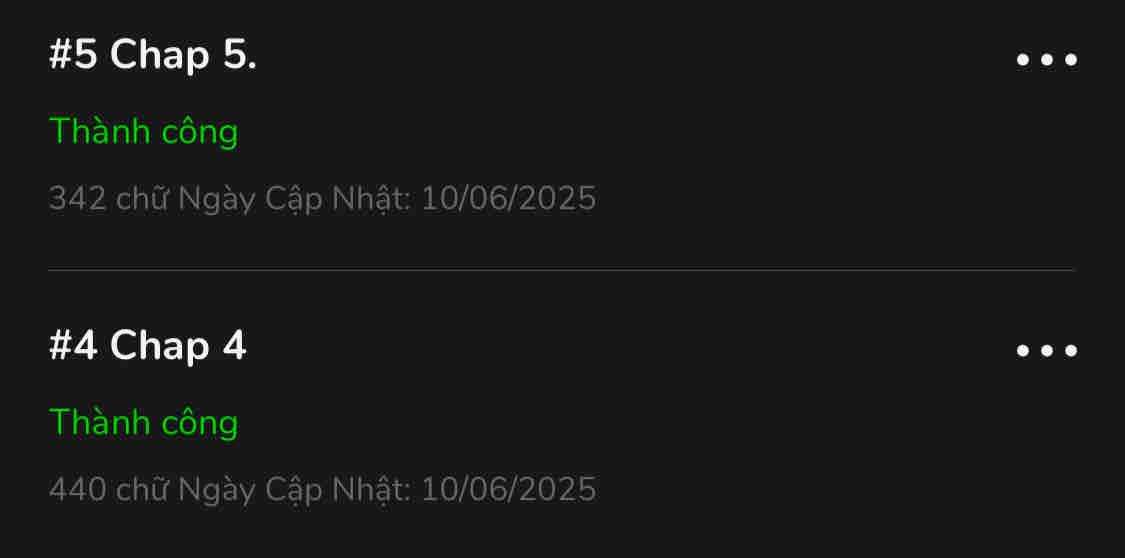Select the "#4 Chap 4" chapter title
Viewport: 1125px width, 558px height.
(147, 346)
